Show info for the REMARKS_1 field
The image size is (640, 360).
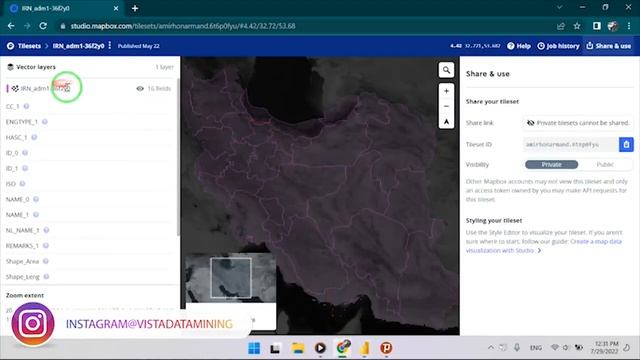[x=46, y=246]
